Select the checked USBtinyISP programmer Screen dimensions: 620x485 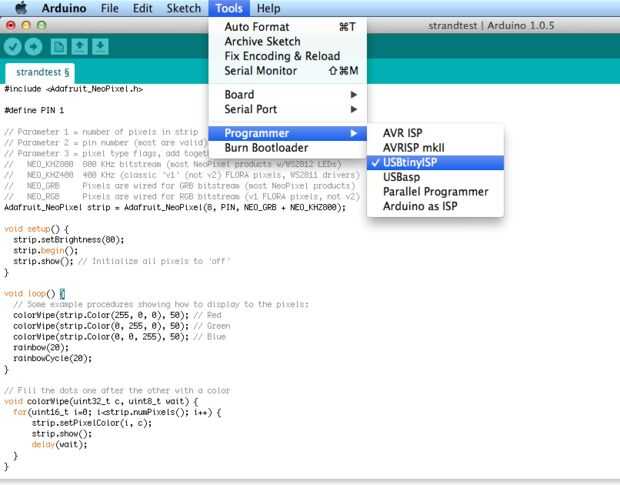pos(435,162)
